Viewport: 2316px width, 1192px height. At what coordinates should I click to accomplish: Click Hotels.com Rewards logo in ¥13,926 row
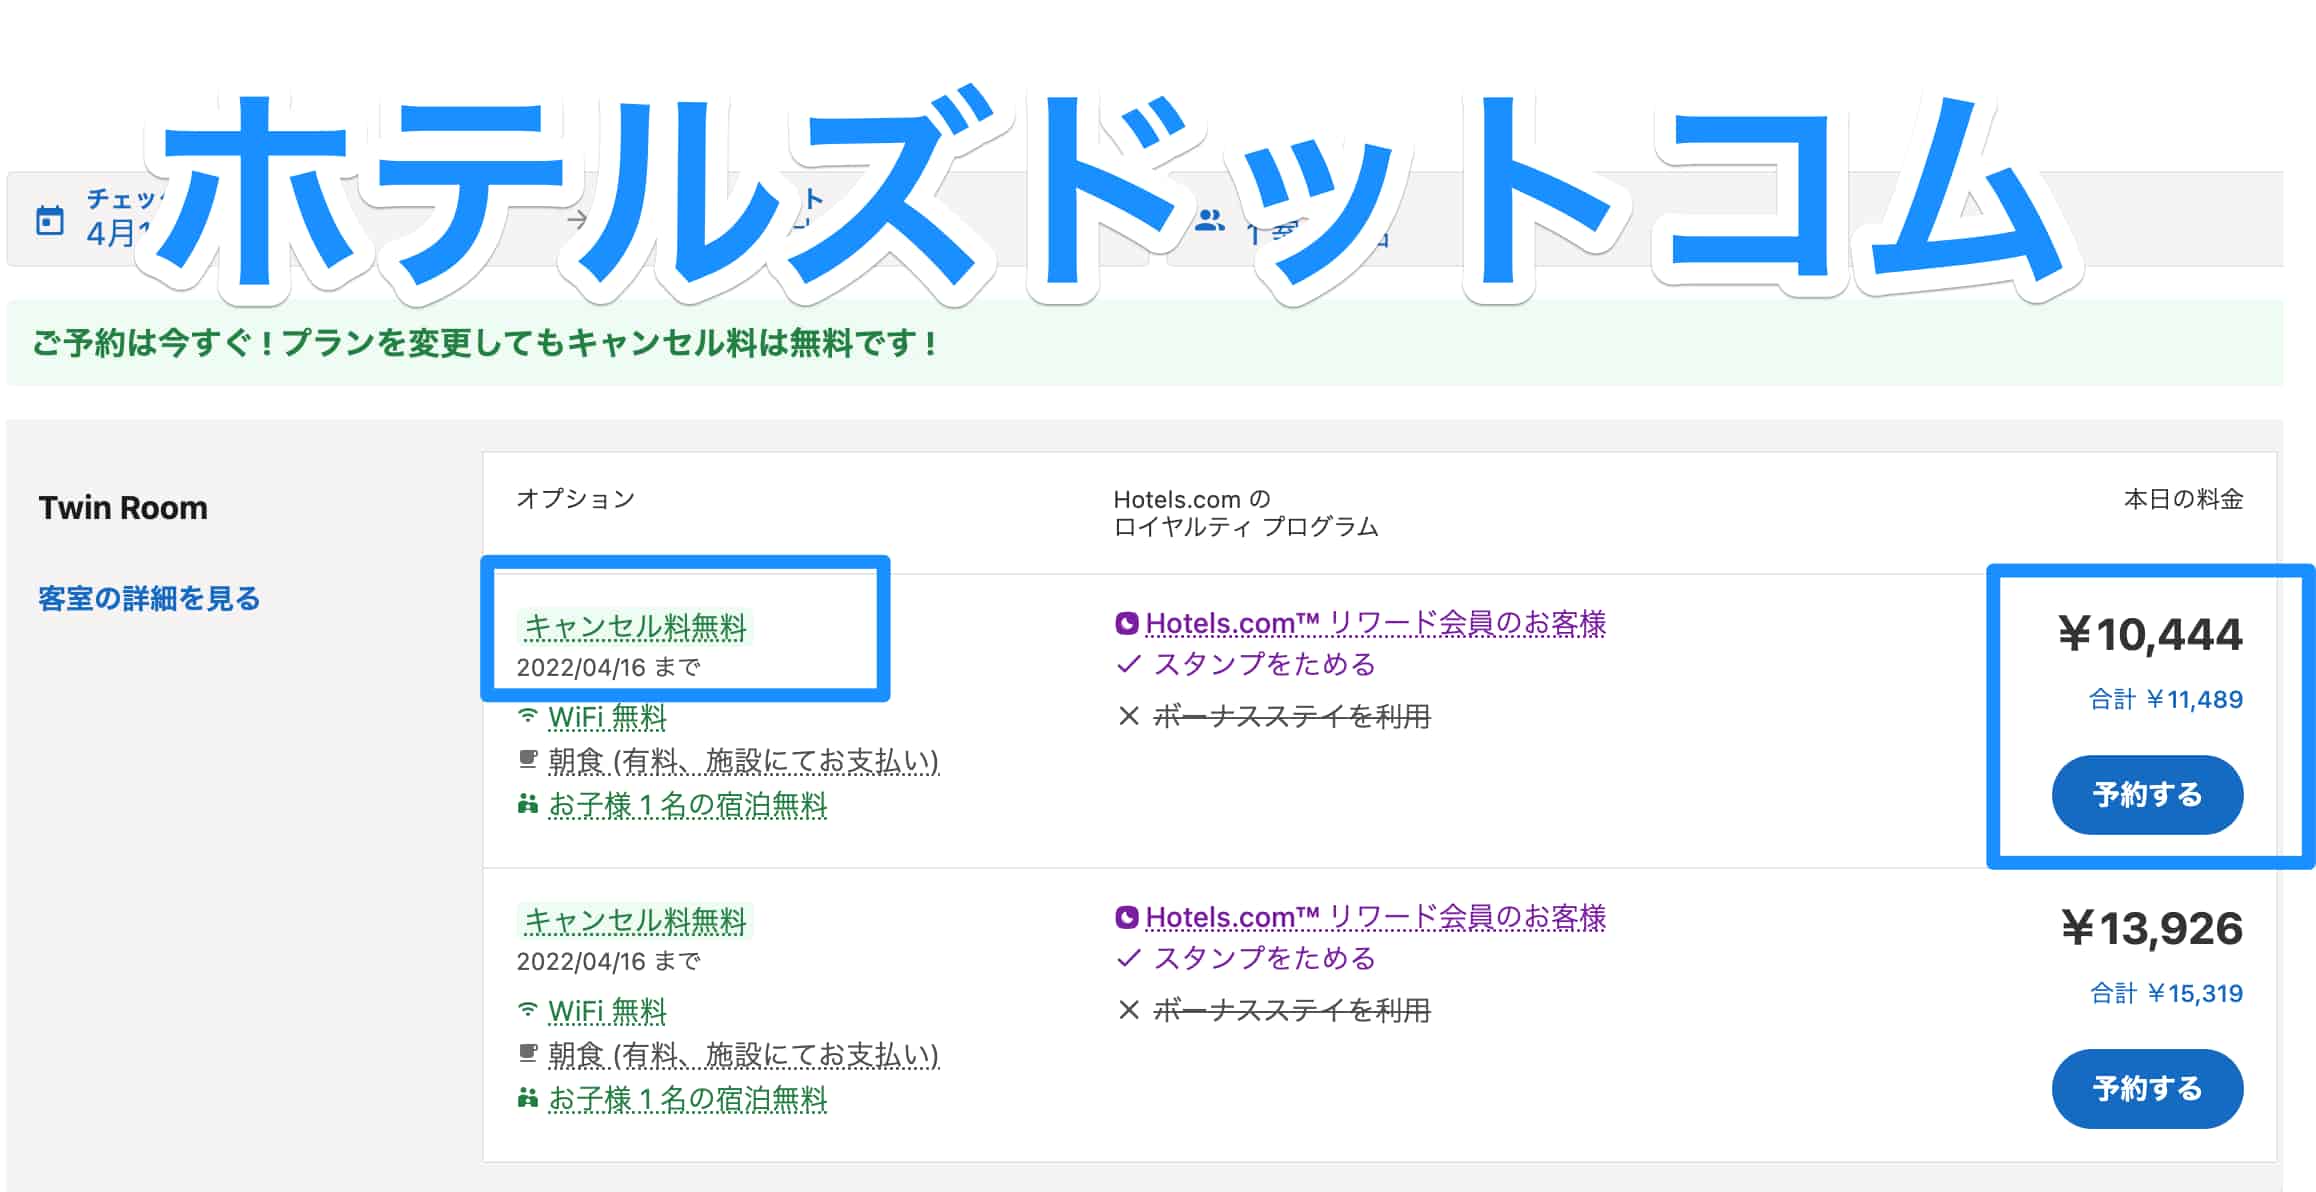(1127, 917)
